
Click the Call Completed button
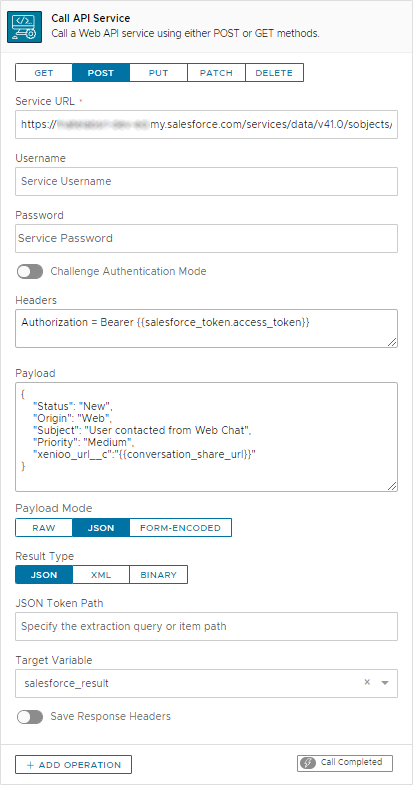pos(345,763)
